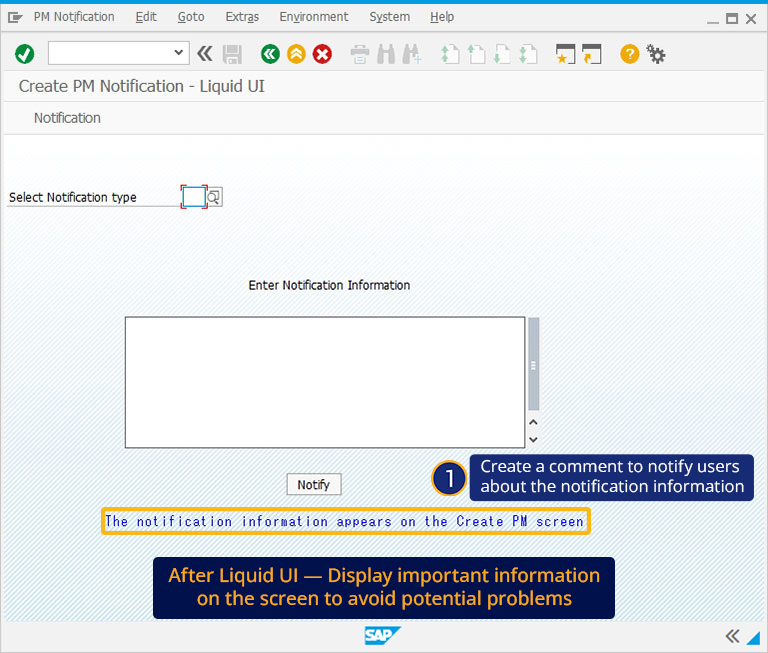Open the PM Notification menu
This screenshot has width=768, height=653.
click(x=74, y=17)
